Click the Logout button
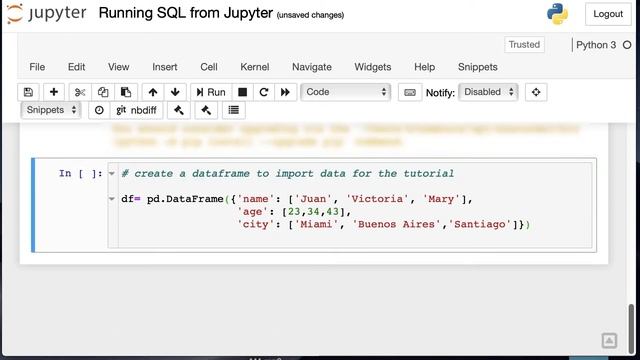The width and height of the screenshot is (640, 360). click(x=608, y=14)
